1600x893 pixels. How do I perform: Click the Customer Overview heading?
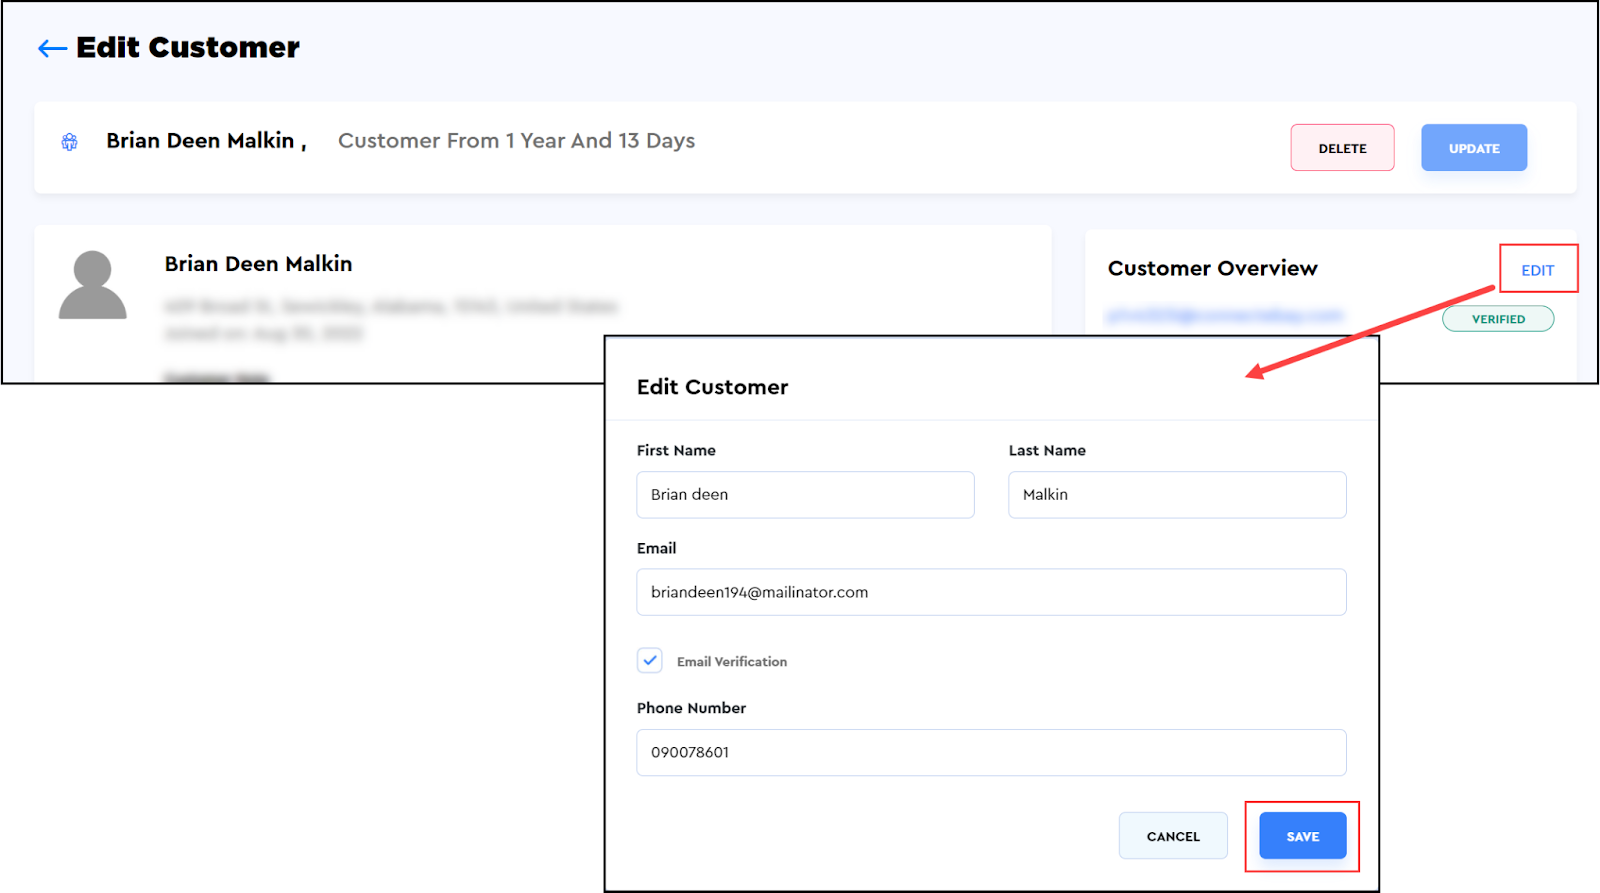[x=1212, y=269]
